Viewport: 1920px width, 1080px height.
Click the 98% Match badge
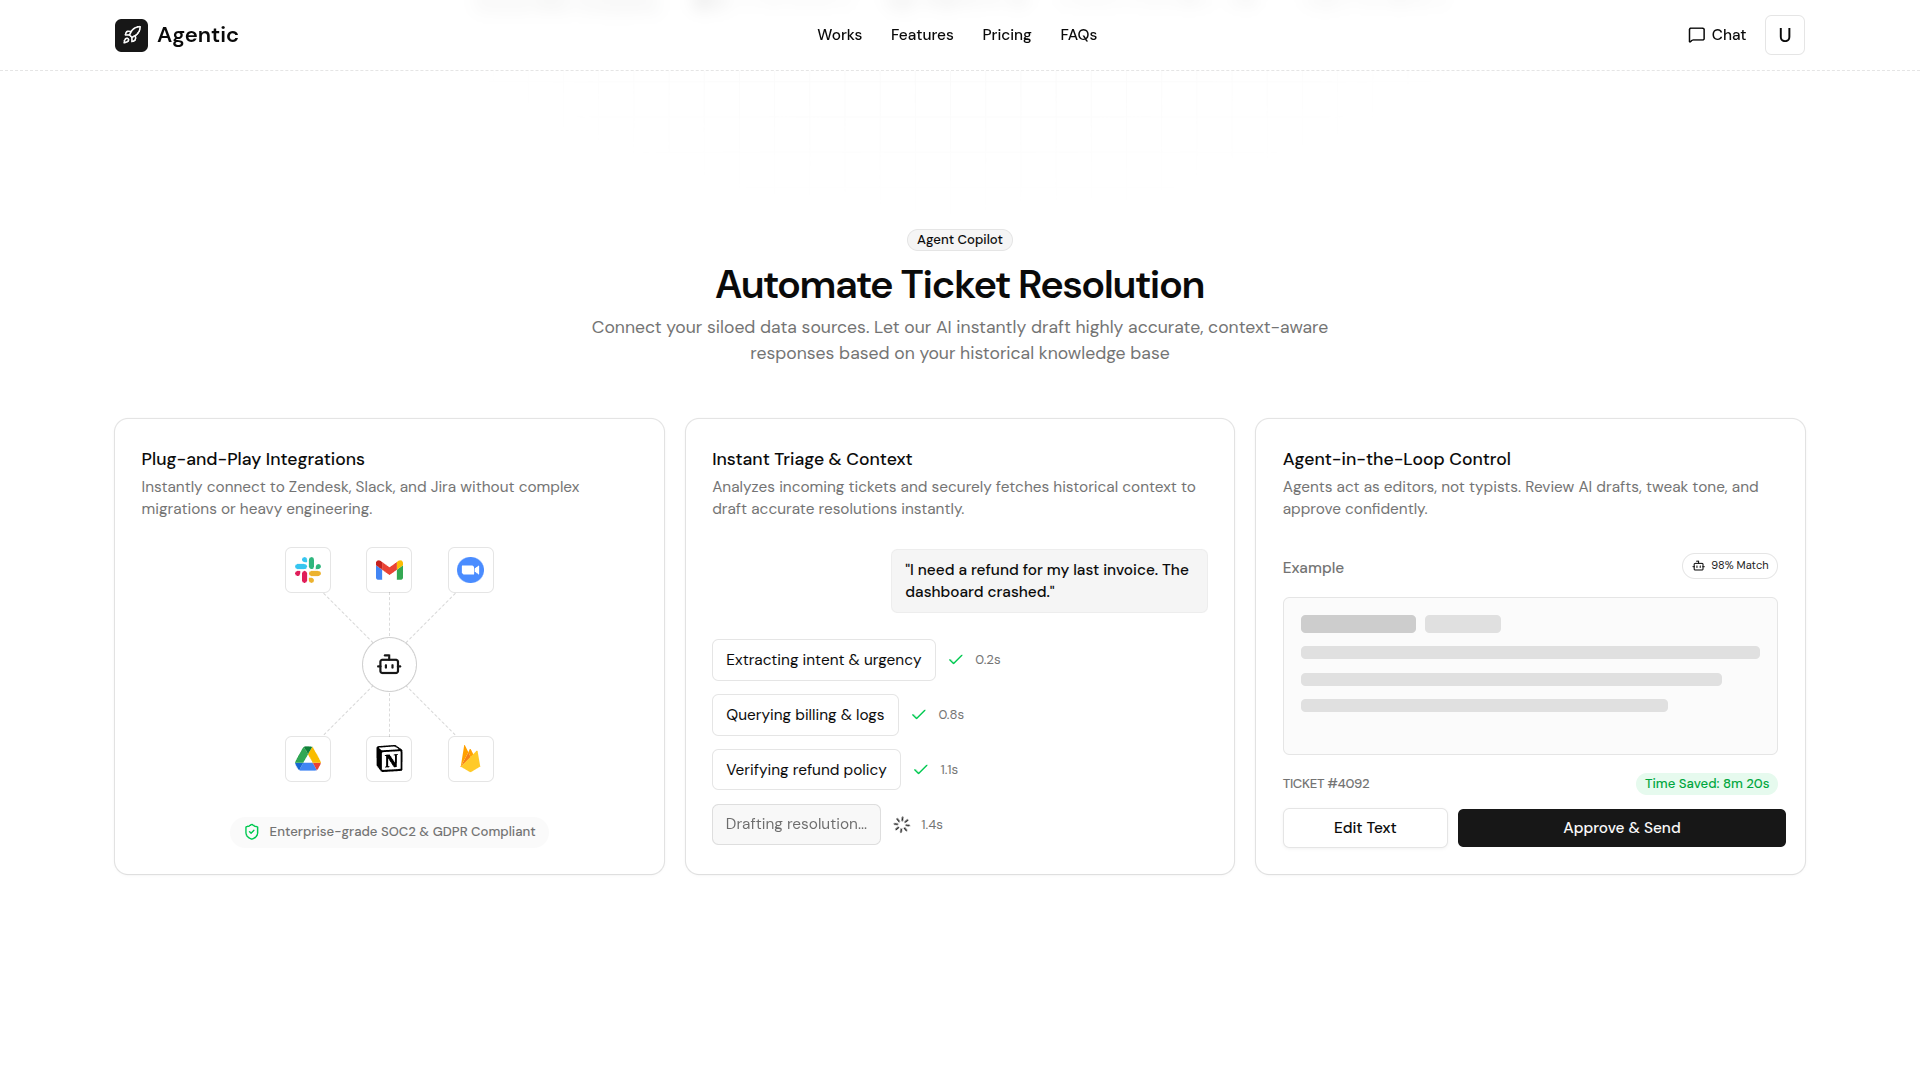pyautogui.click(x=1730, y=566)
